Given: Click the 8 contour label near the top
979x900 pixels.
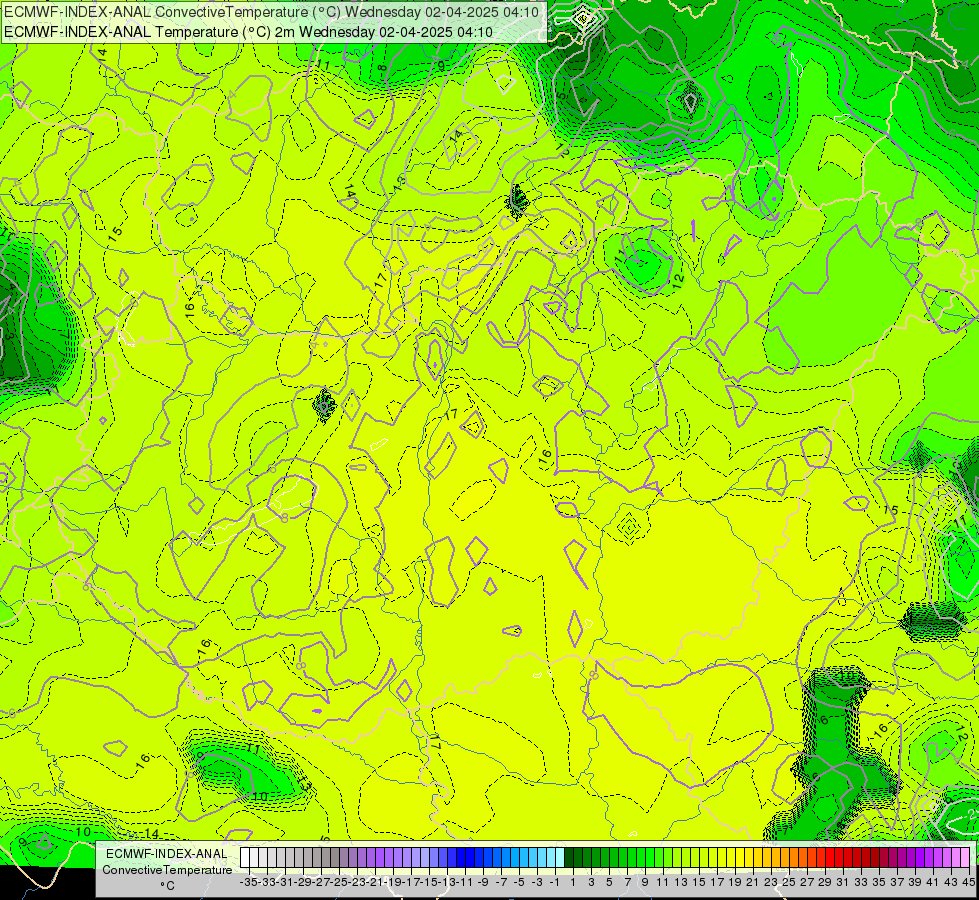Looking at the screenshot, I should click(381, 67).
